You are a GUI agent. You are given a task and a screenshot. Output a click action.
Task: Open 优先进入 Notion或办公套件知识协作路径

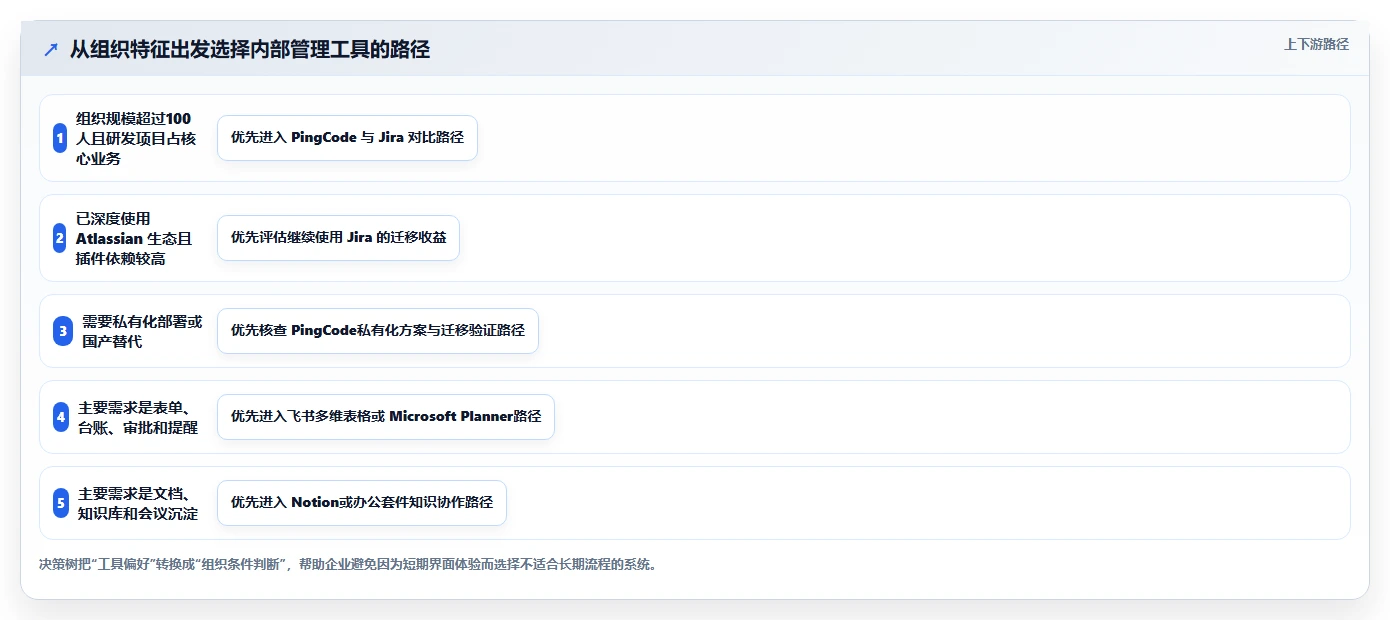pyautogui.click(x=362, y=503)
